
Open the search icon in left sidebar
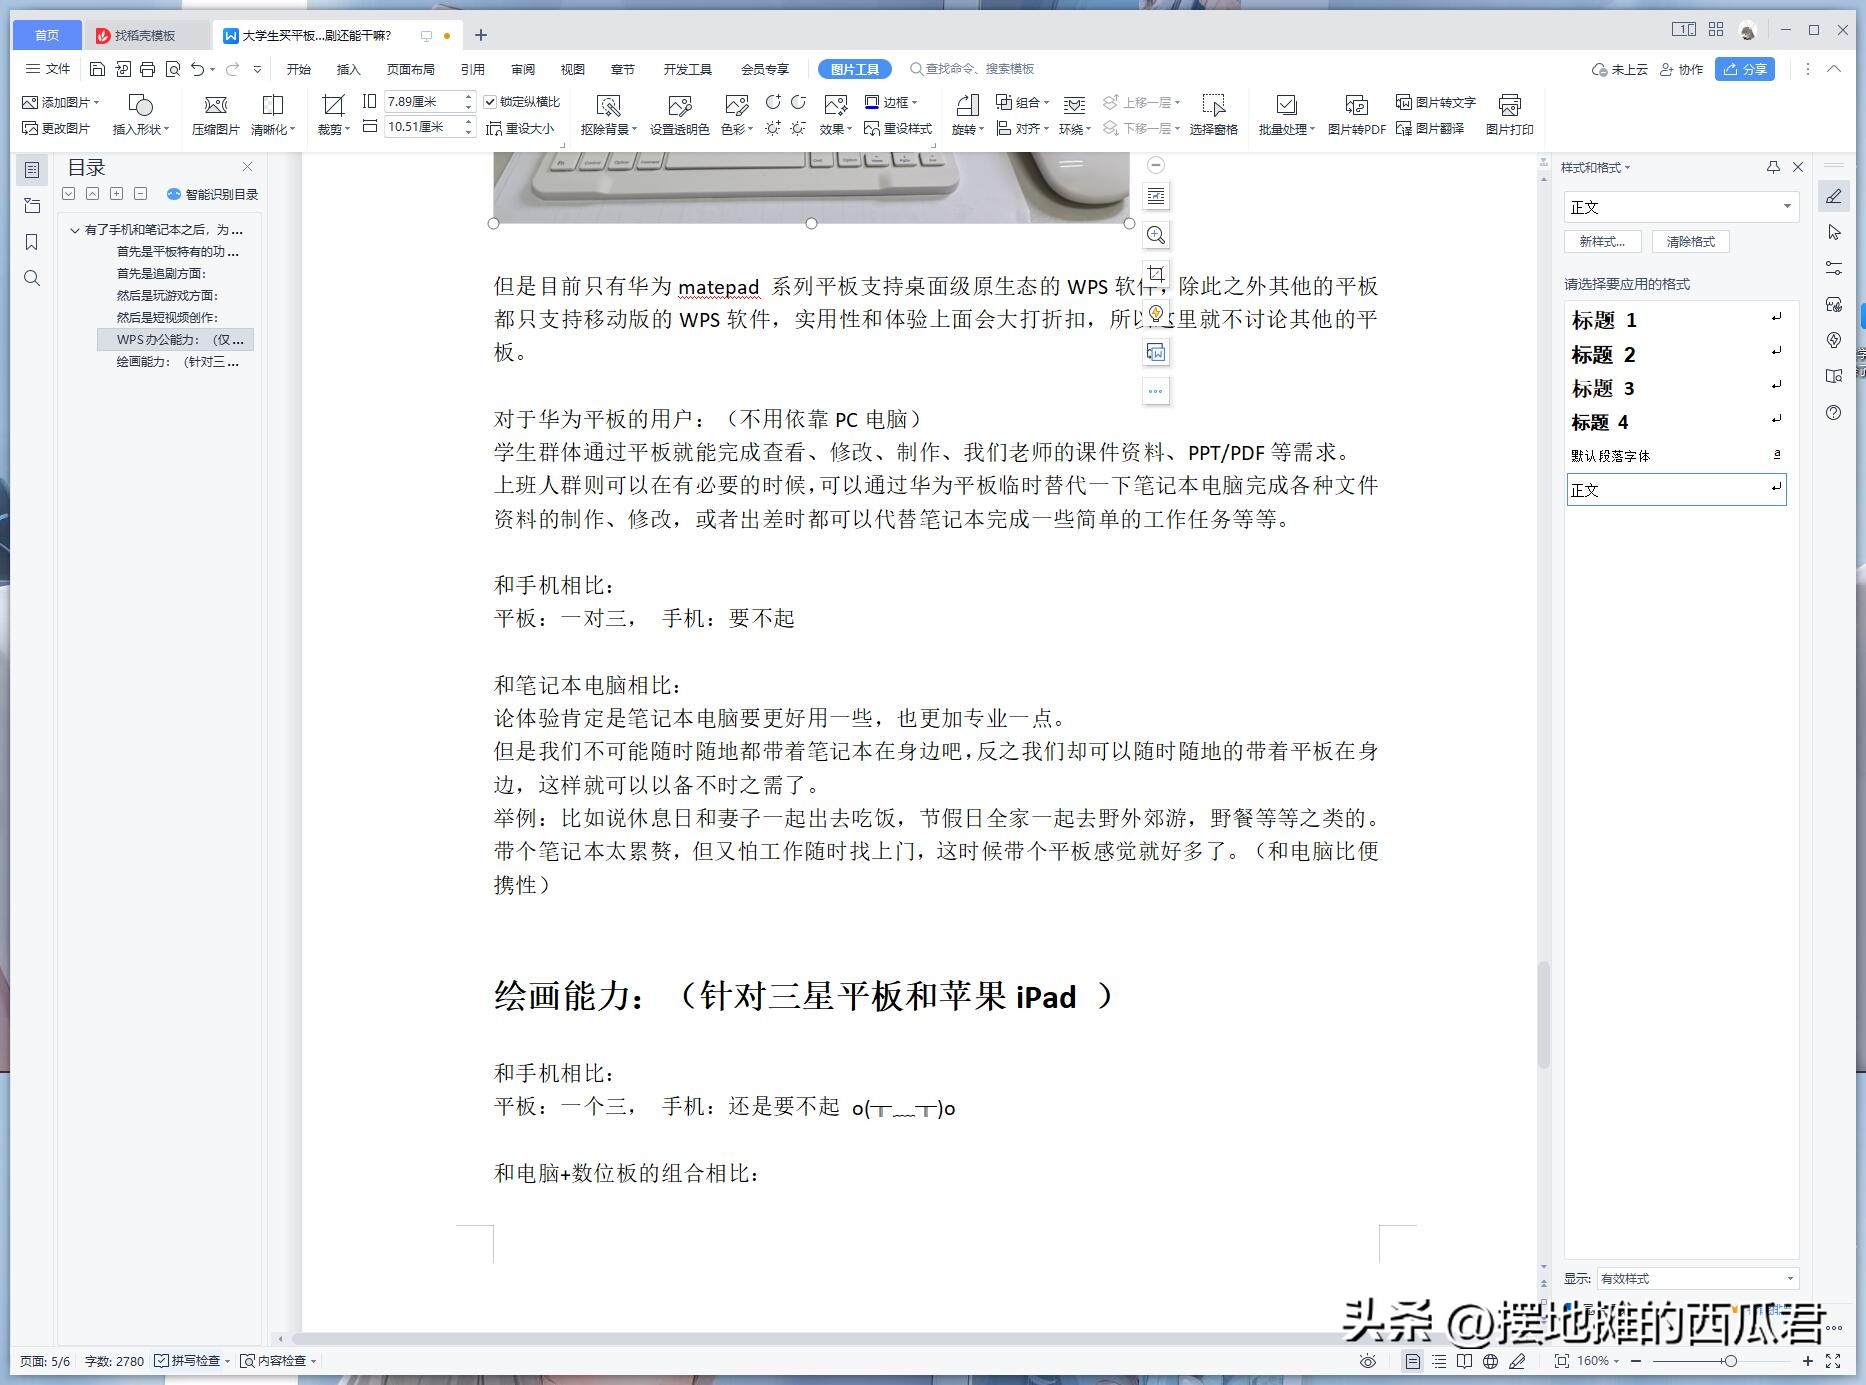32,278
